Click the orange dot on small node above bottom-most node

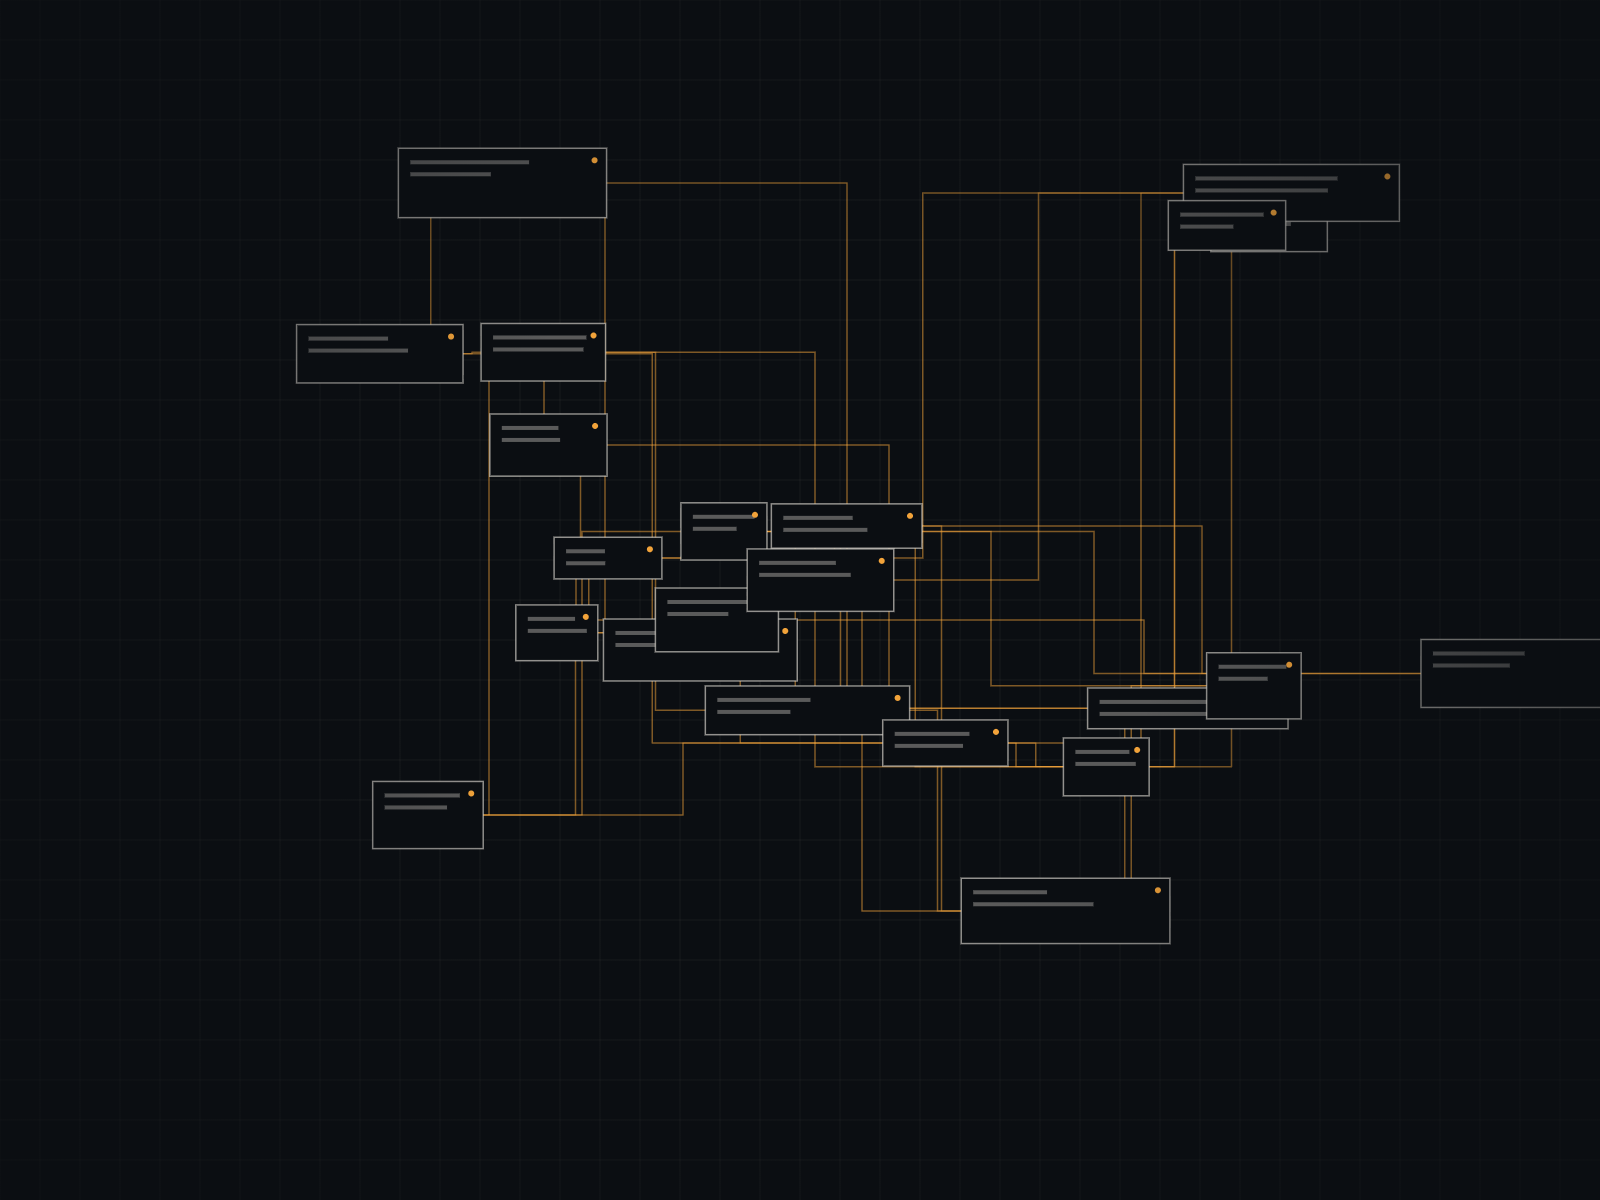pyautogui.click(x=1137, y=749)
